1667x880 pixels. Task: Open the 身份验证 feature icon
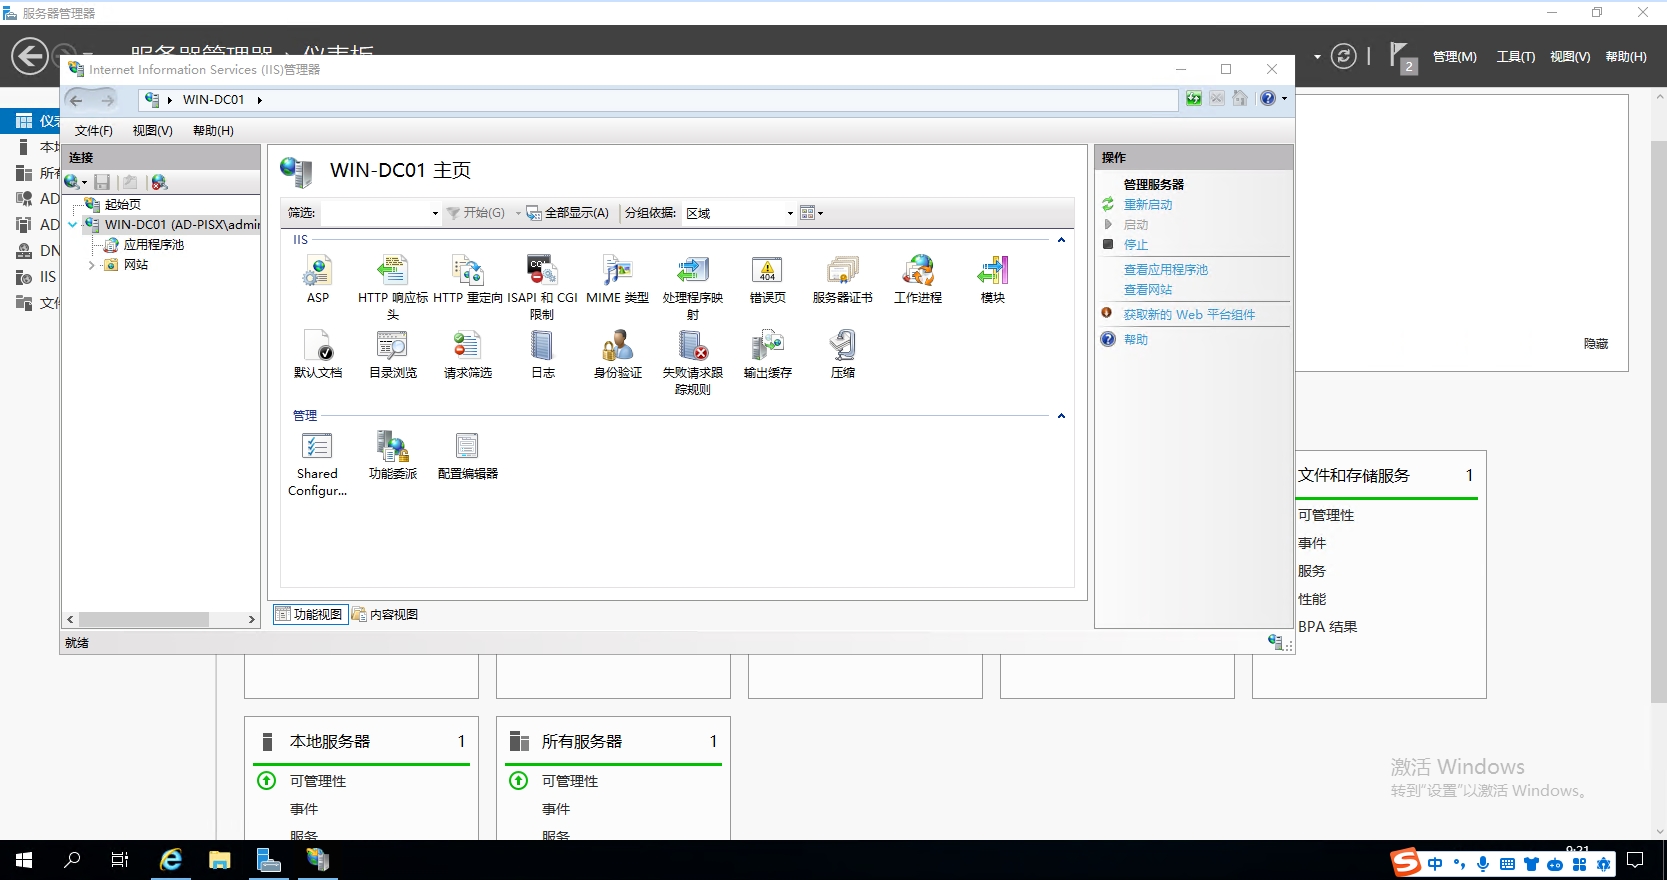pyautogui.click(x=617, y=346)
